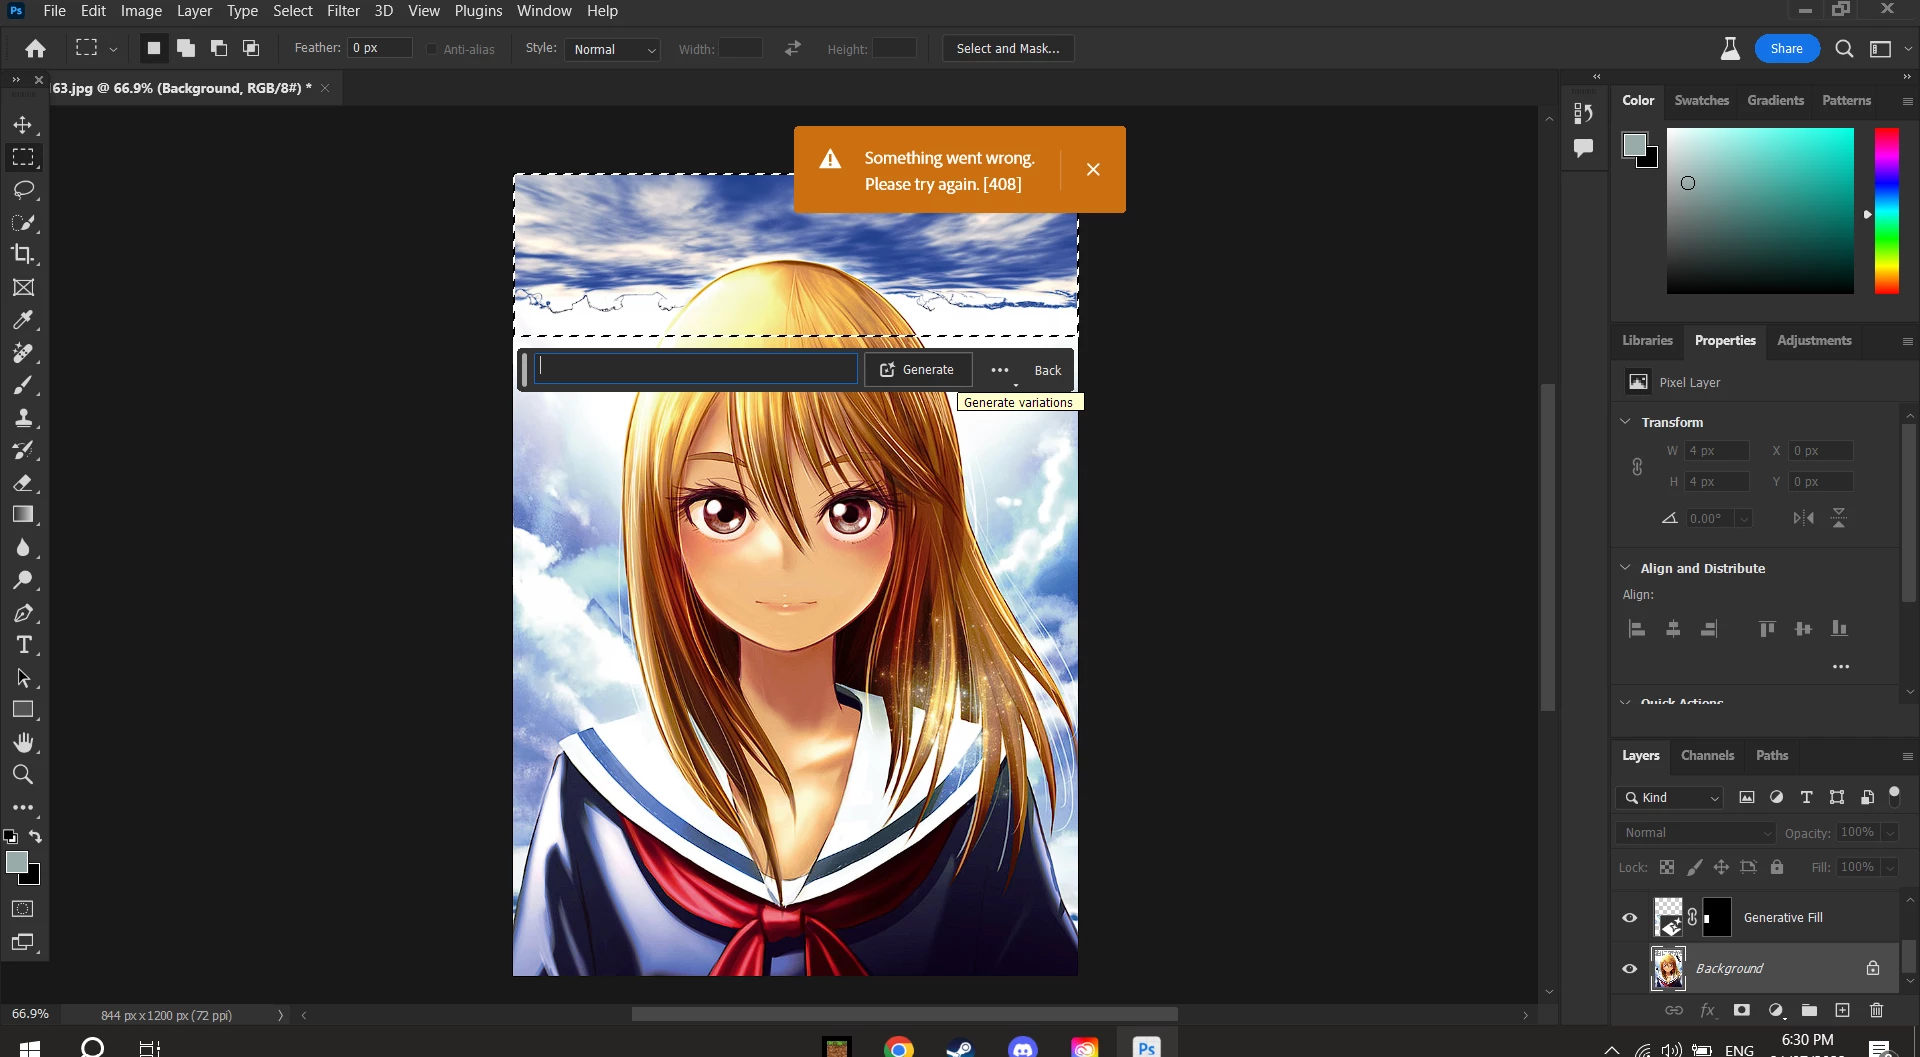
Task: Open more options in generative fill bar
Action: click(x=1000, y=371)
